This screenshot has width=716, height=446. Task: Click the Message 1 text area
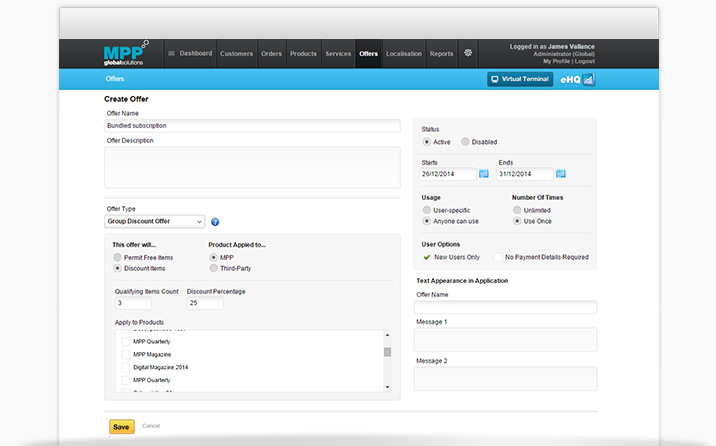tap(505, 339)
